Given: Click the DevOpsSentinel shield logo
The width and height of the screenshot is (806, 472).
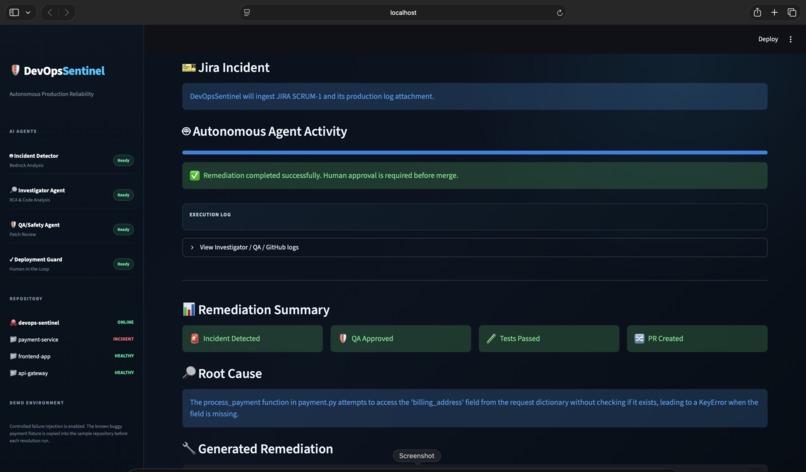Looking at the screenshot, I should (x=15, y=70).
